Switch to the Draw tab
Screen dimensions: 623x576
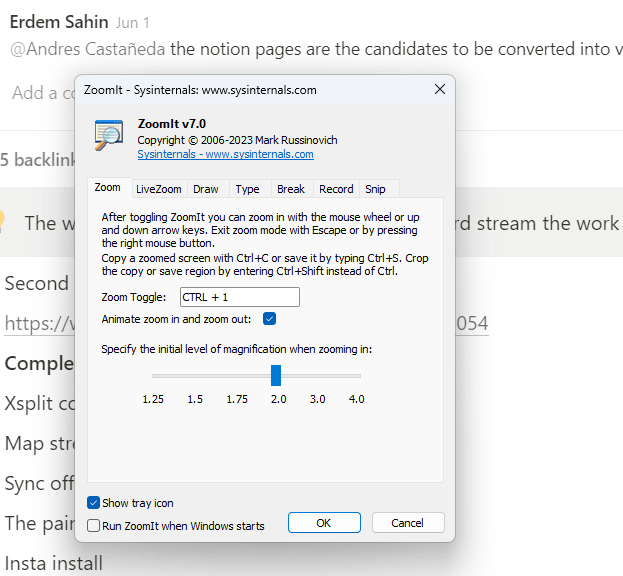click(206, 189)
